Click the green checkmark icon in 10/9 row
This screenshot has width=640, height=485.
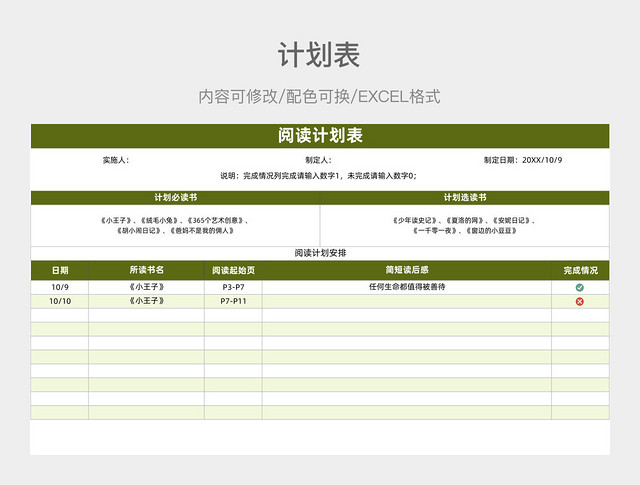tap(579, 287)
